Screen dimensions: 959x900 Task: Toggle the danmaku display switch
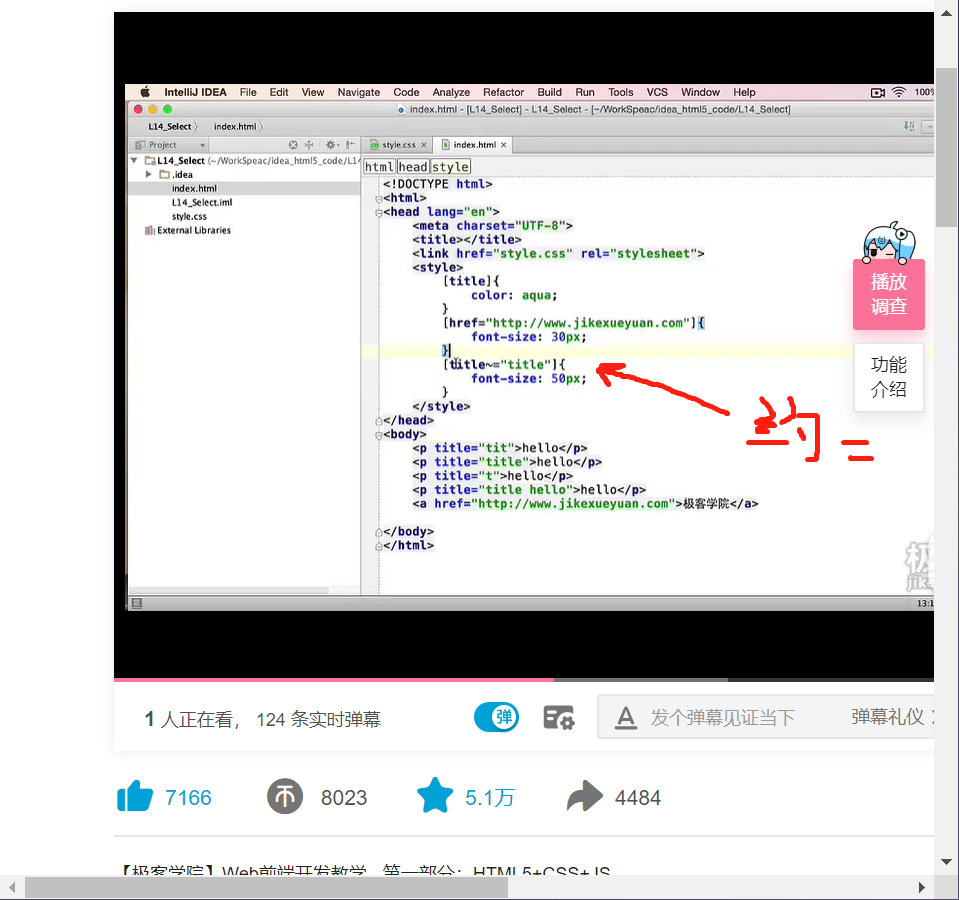click(x=497, y=717)
